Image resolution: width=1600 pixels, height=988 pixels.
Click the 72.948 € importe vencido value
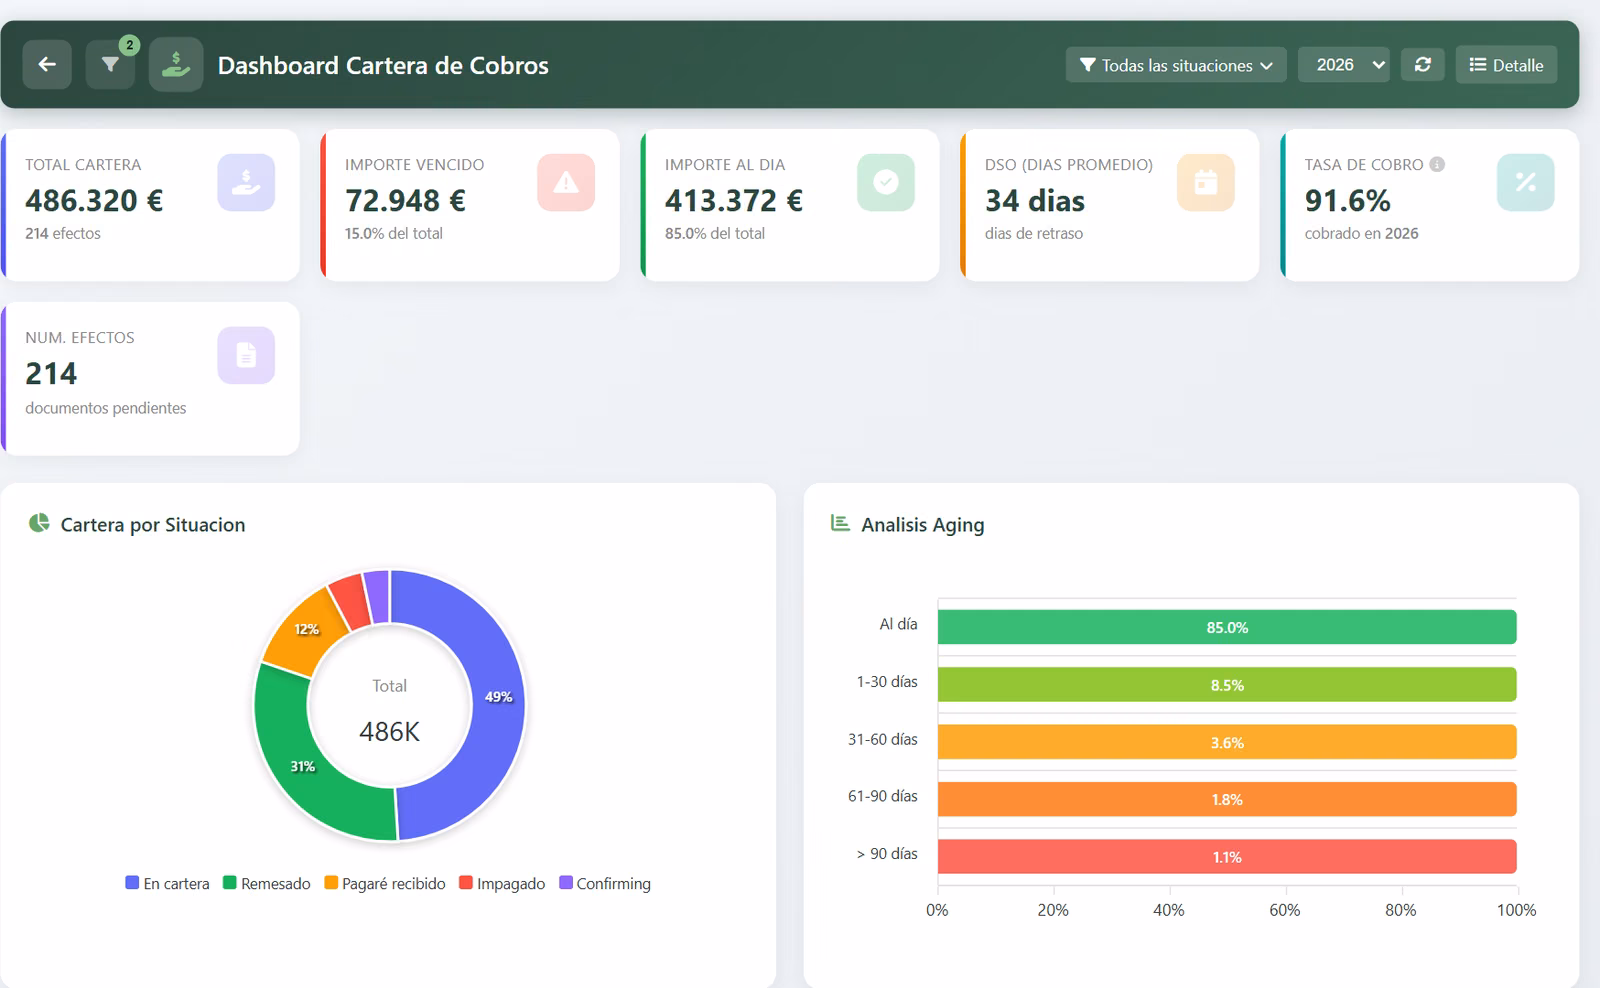(405, 201)
